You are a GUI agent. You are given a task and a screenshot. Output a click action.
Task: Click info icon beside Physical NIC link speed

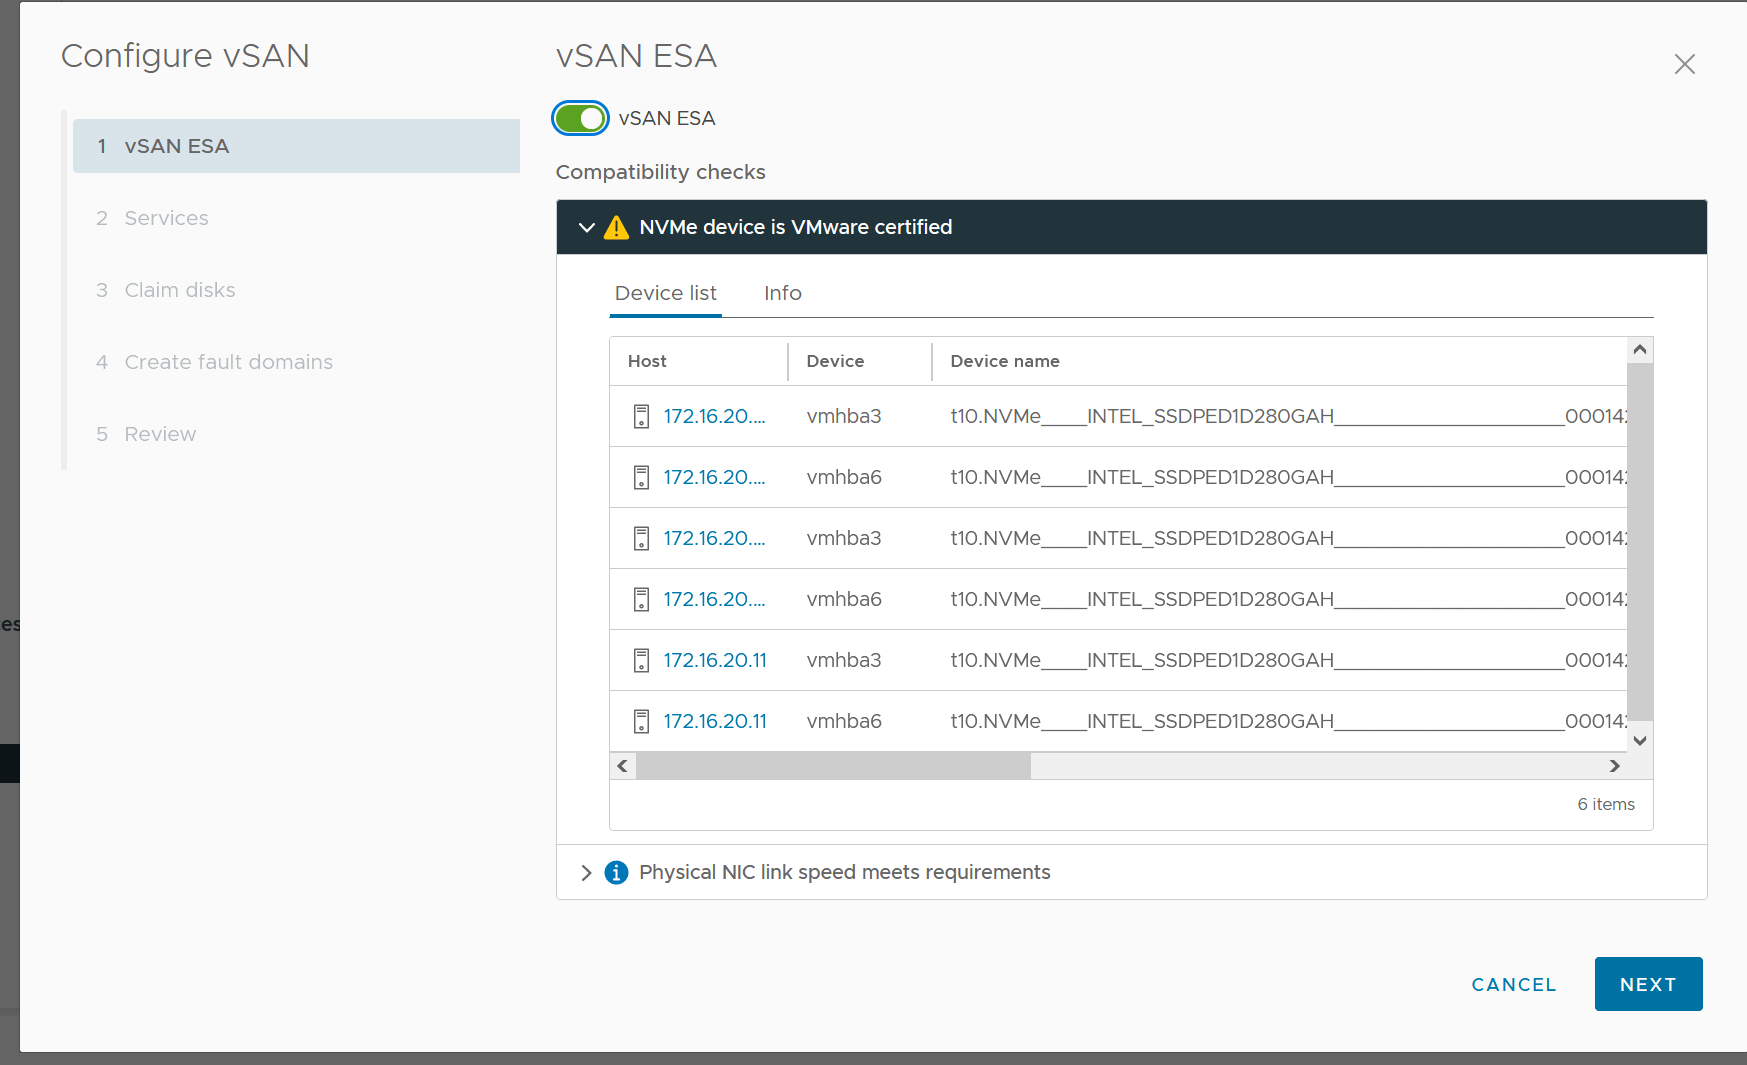617,873
